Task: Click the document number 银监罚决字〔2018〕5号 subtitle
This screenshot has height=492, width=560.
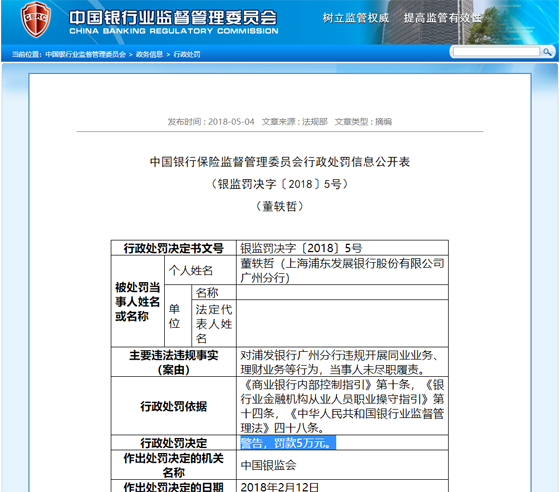Action: pos(280,184)
